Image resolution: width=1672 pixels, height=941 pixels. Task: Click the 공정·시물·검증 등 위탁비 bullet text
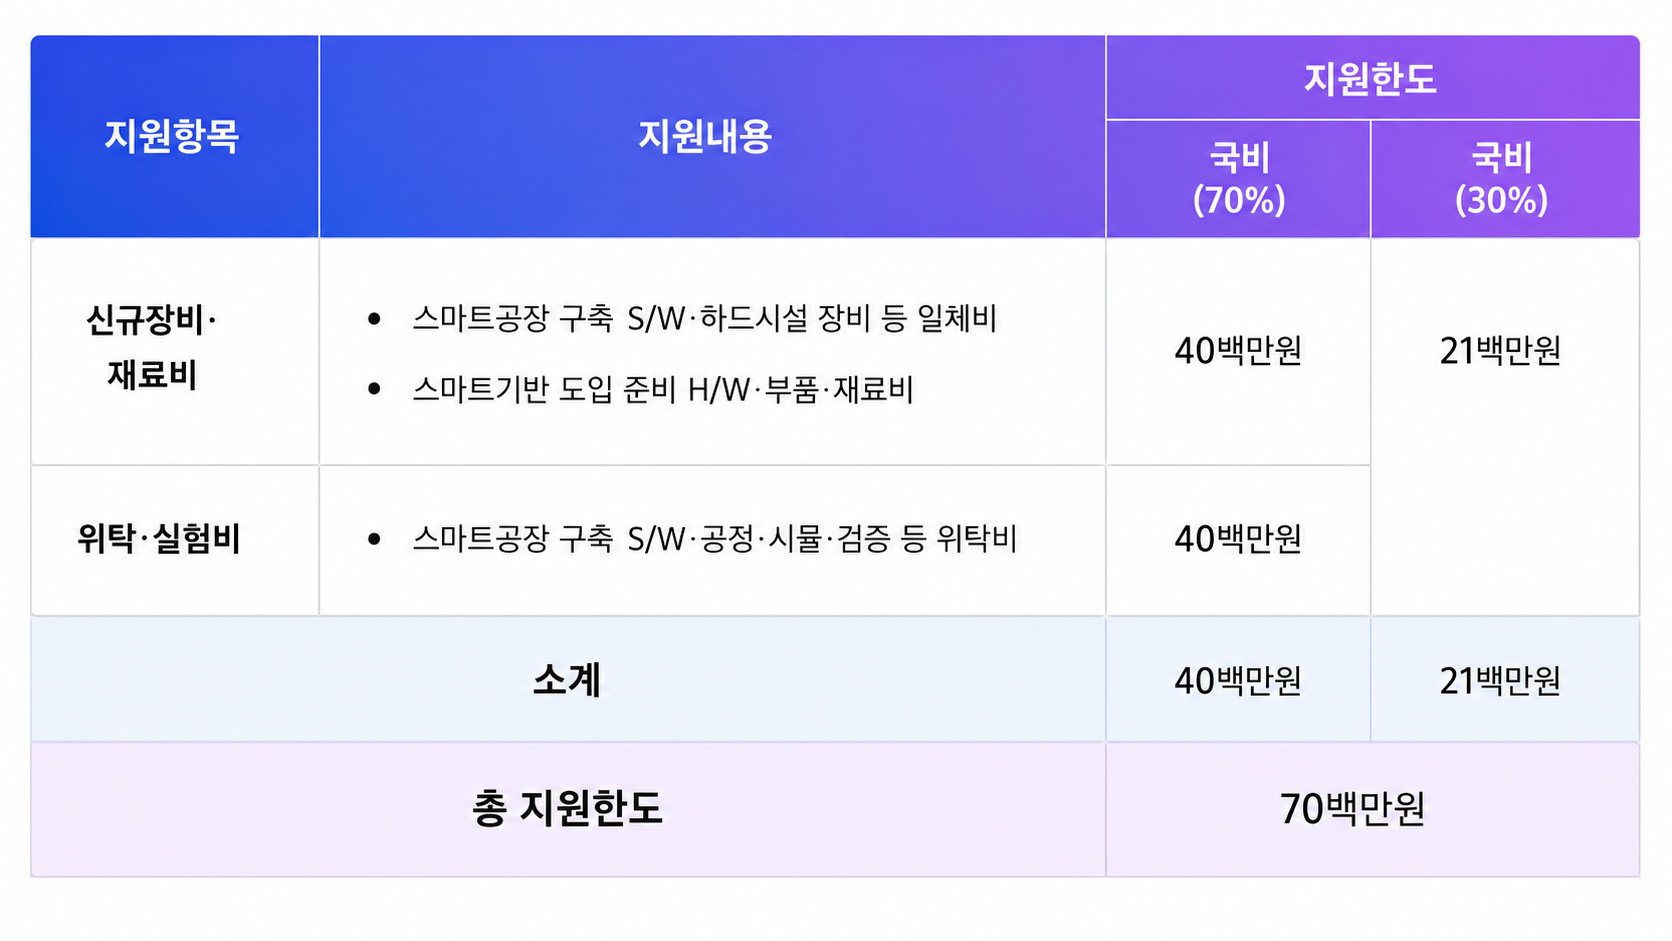point(715,539)
